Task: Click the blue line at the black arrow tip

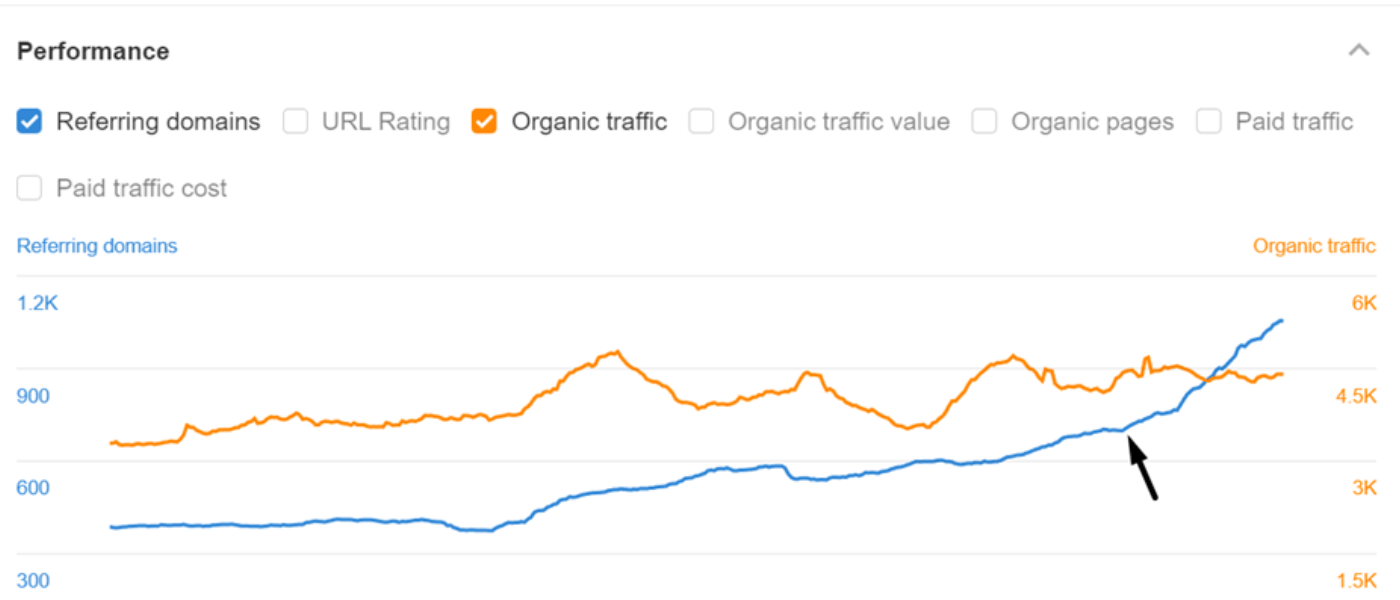Action: 1124,431
